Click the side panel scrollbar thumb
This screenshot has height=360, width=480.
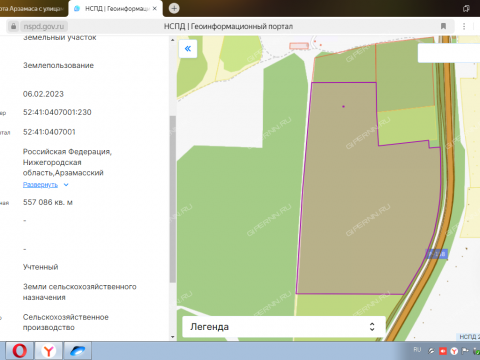pos(172,199)
